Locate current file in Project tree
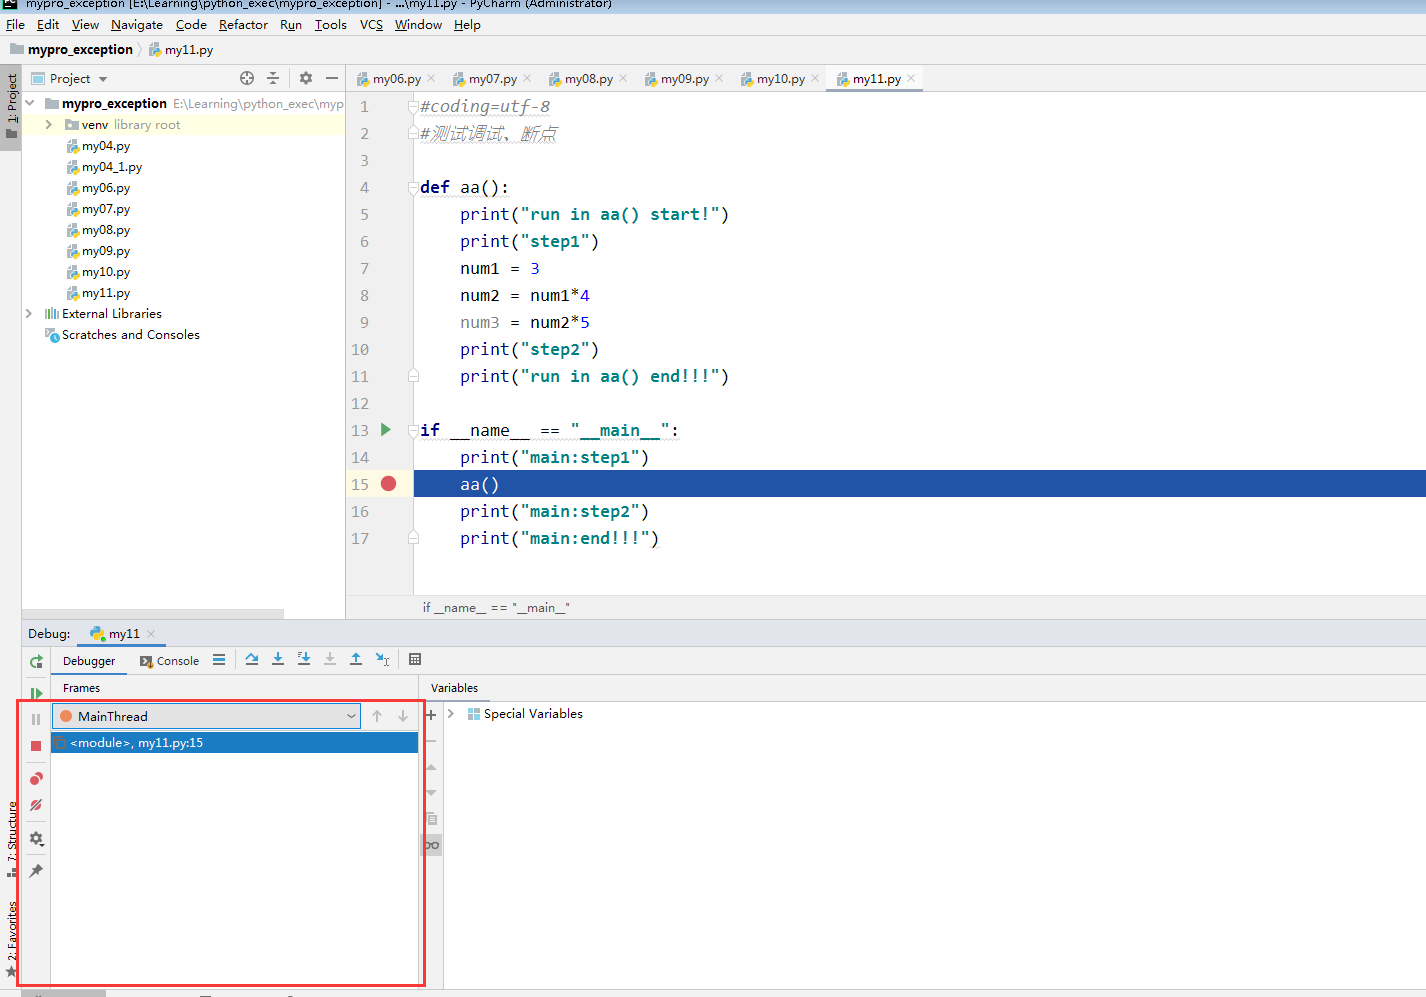 pos(247,78)
